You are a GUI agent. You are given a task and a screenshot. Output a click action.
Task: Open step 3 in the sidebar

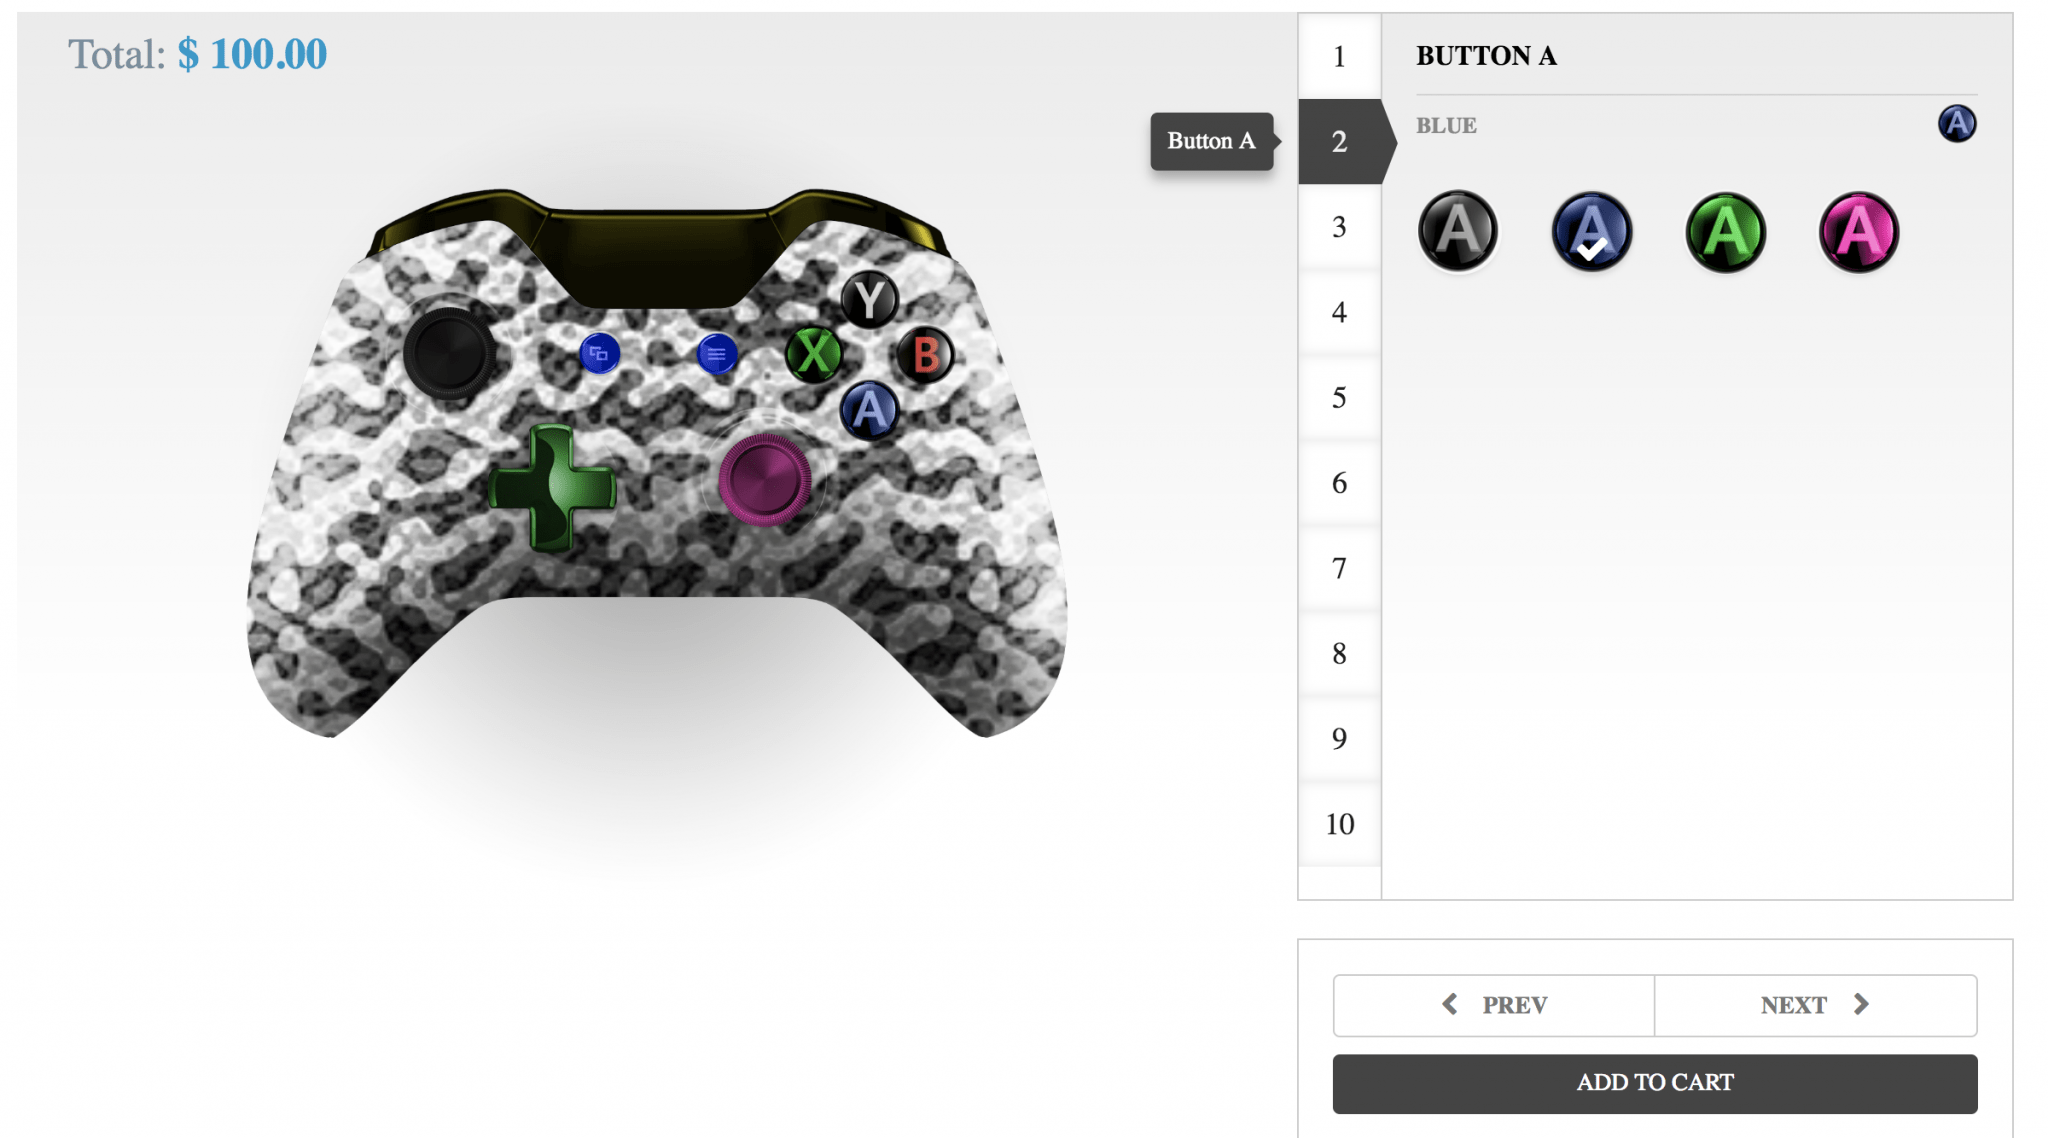(x=1339, y=227)
